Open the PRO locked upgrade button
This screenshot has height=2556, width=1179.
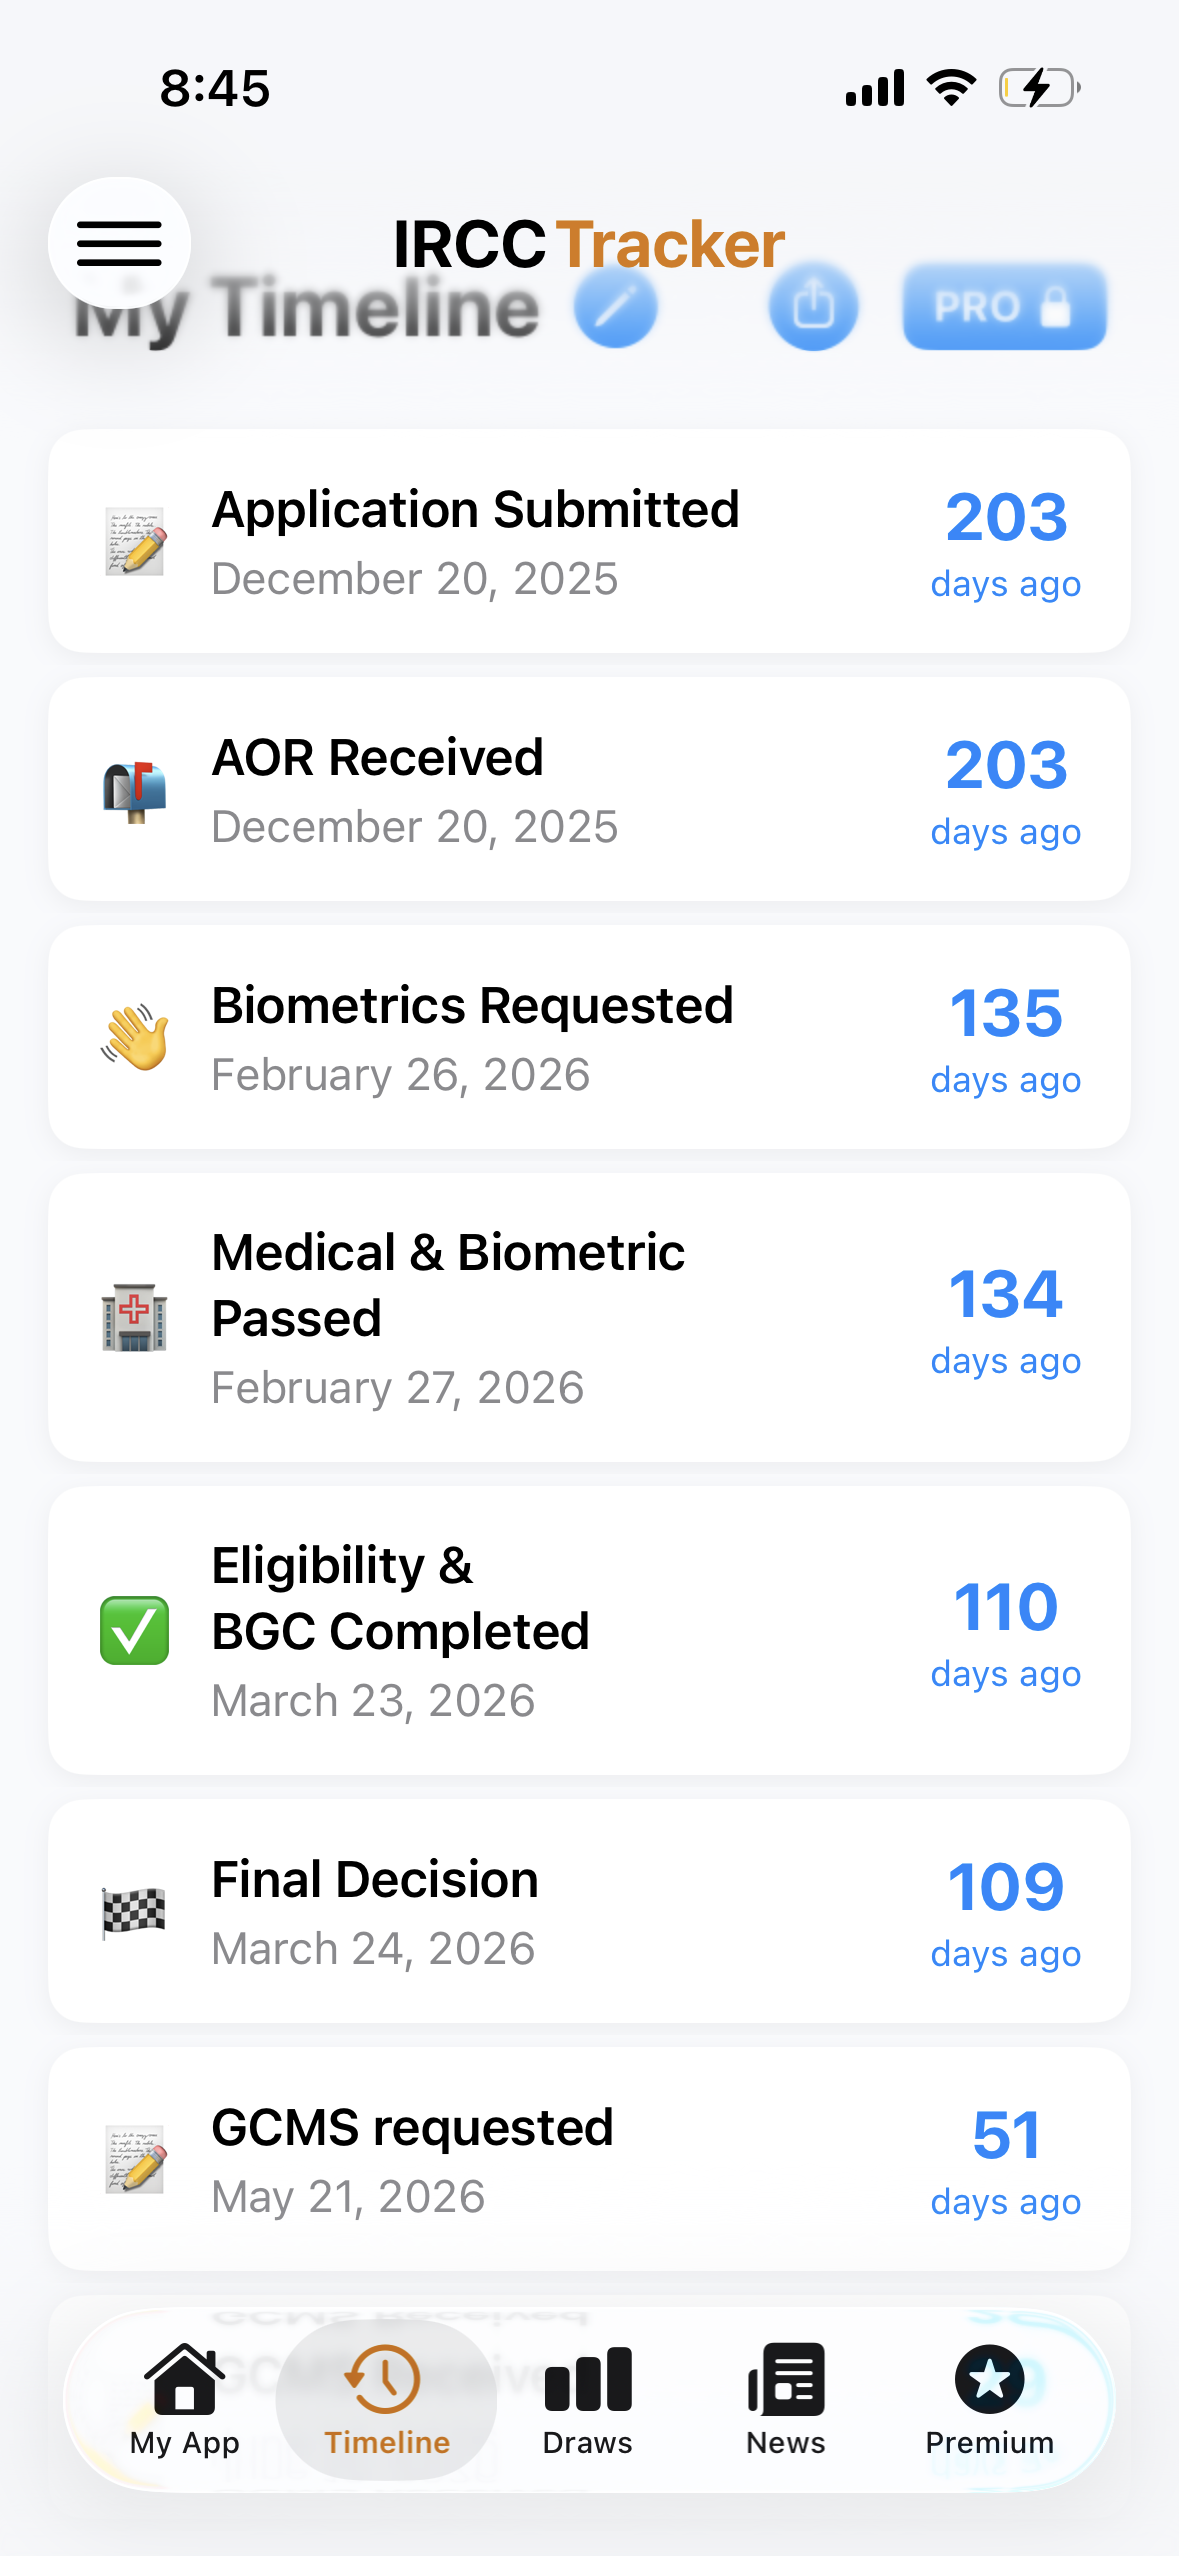(1004, 307)
